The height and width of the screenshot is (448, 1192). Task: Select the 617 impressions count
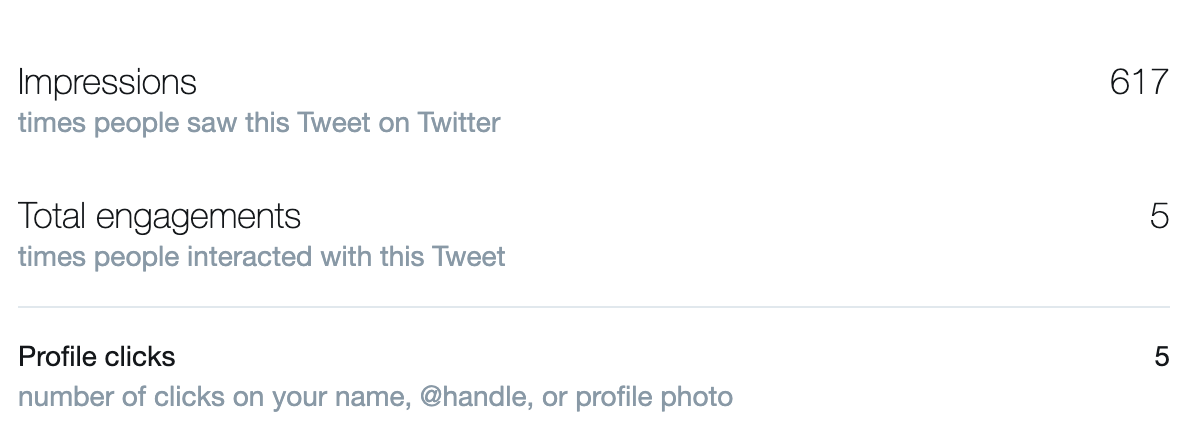click(x=1139, y=82)
